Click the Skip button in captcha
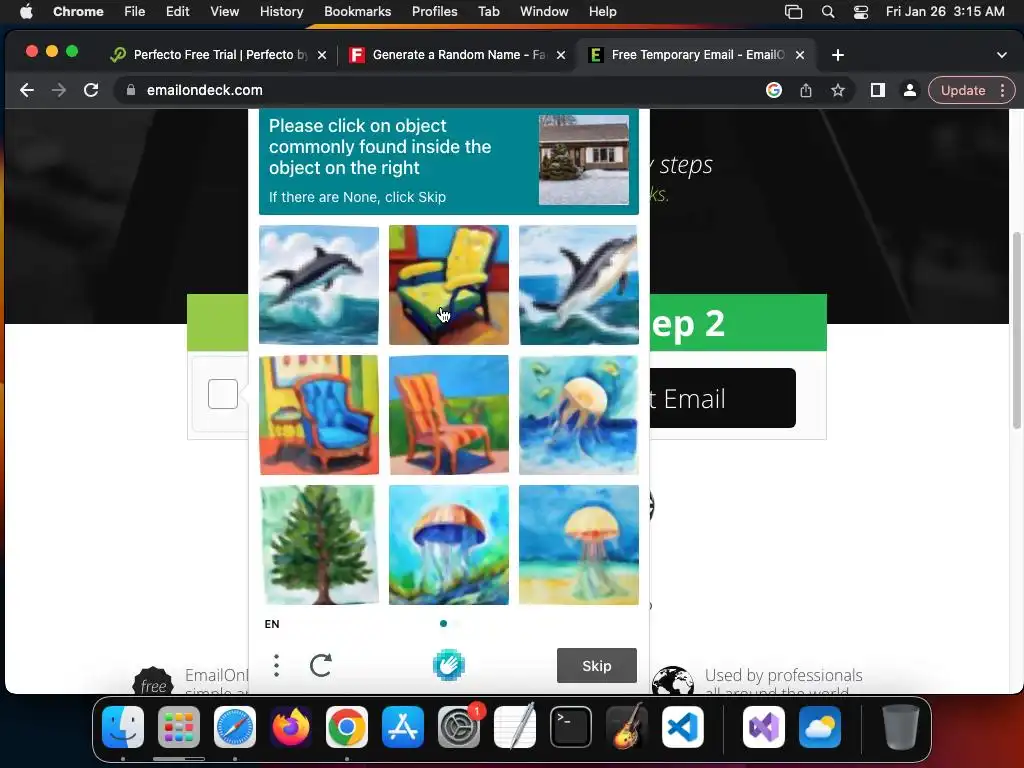Image resolution: width=1024 pixels, height=768 pixels. pos(596,665)
